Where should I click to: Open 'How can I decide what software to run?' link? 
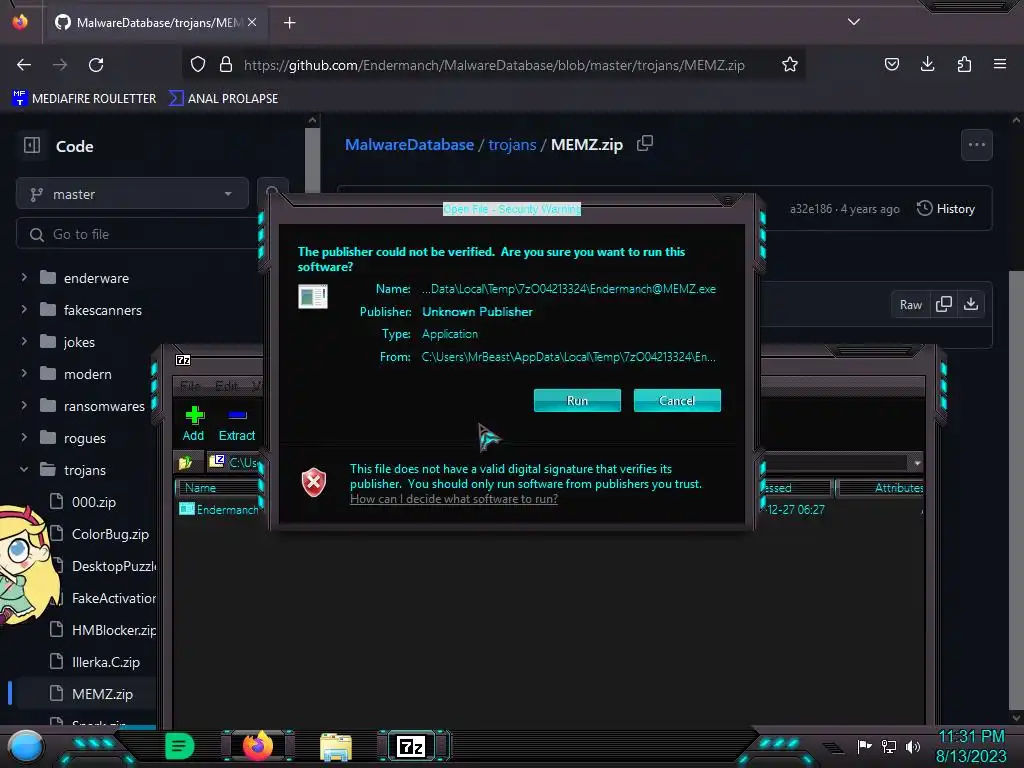coord(453,499)
